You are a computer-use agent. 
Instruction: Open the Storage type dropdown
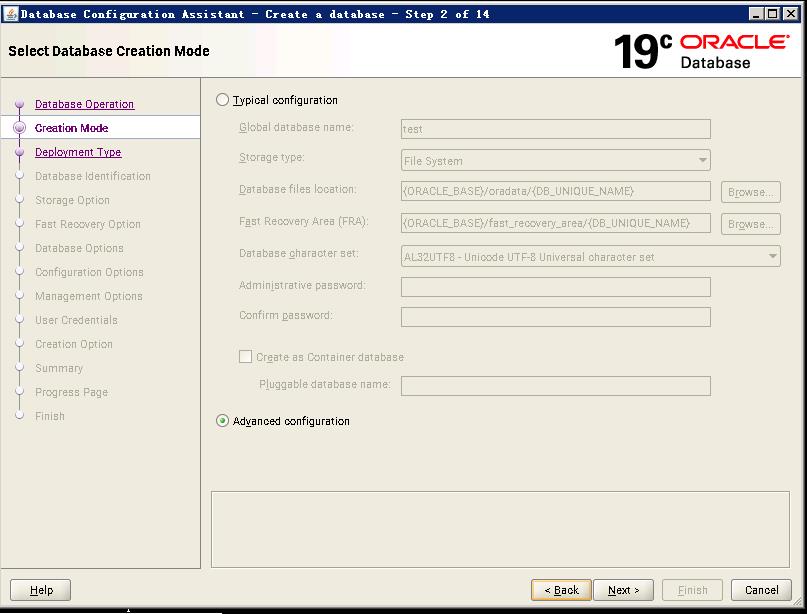coord(556,161)
